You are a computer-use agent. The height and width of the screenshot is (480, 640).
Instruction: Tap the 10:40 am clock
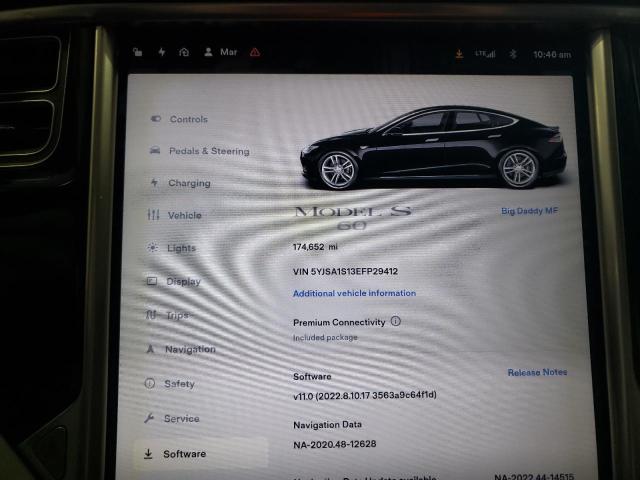(552, 54)
